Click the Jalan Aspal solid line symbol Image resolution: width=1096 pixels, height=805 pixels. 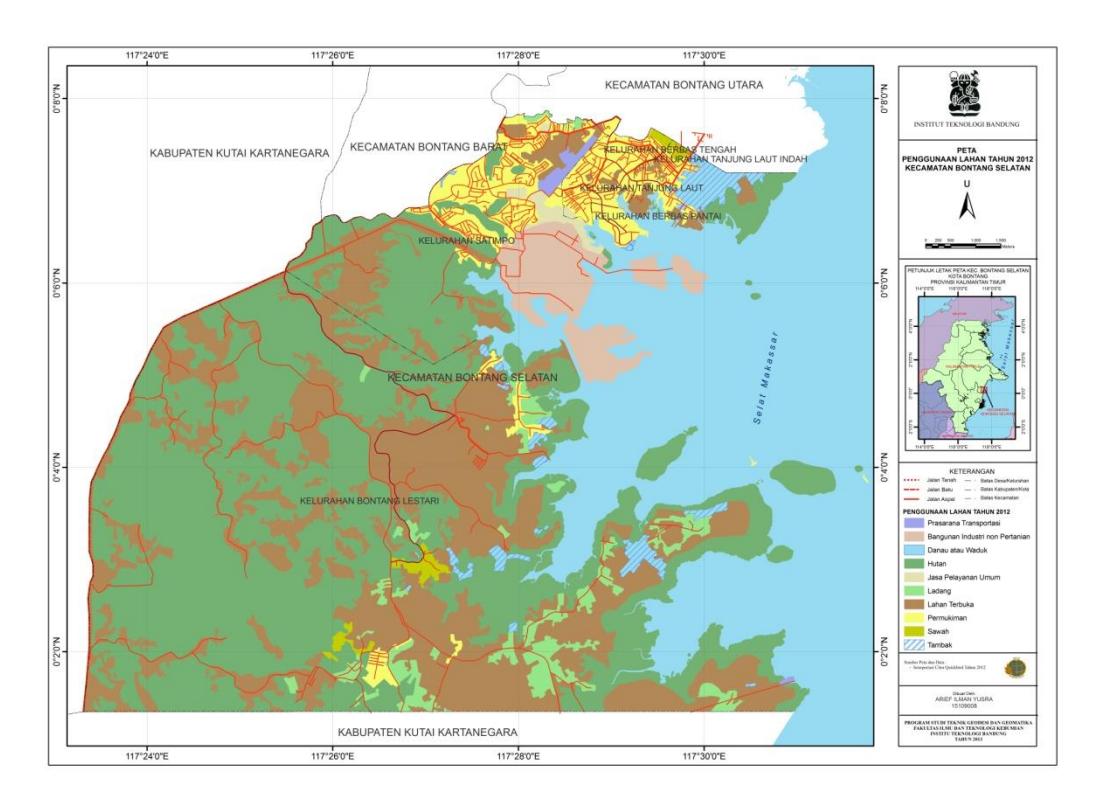912,499
